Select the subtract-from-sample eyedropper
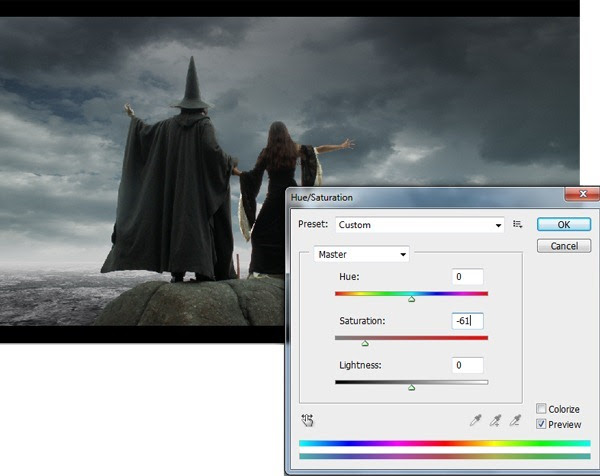This screenshot has width=600, height=476. tap(515, 420)
